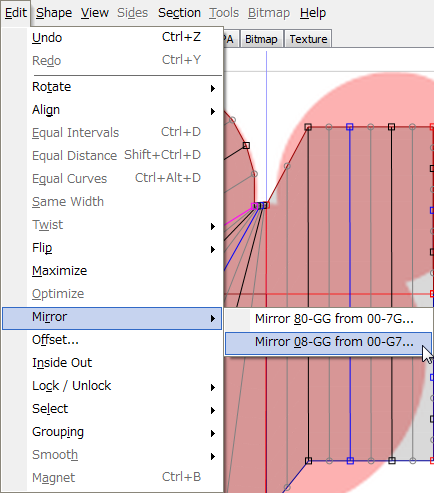Open the Shape menu
The height and width of the screenshot is (493, 434).
[54, 13]
